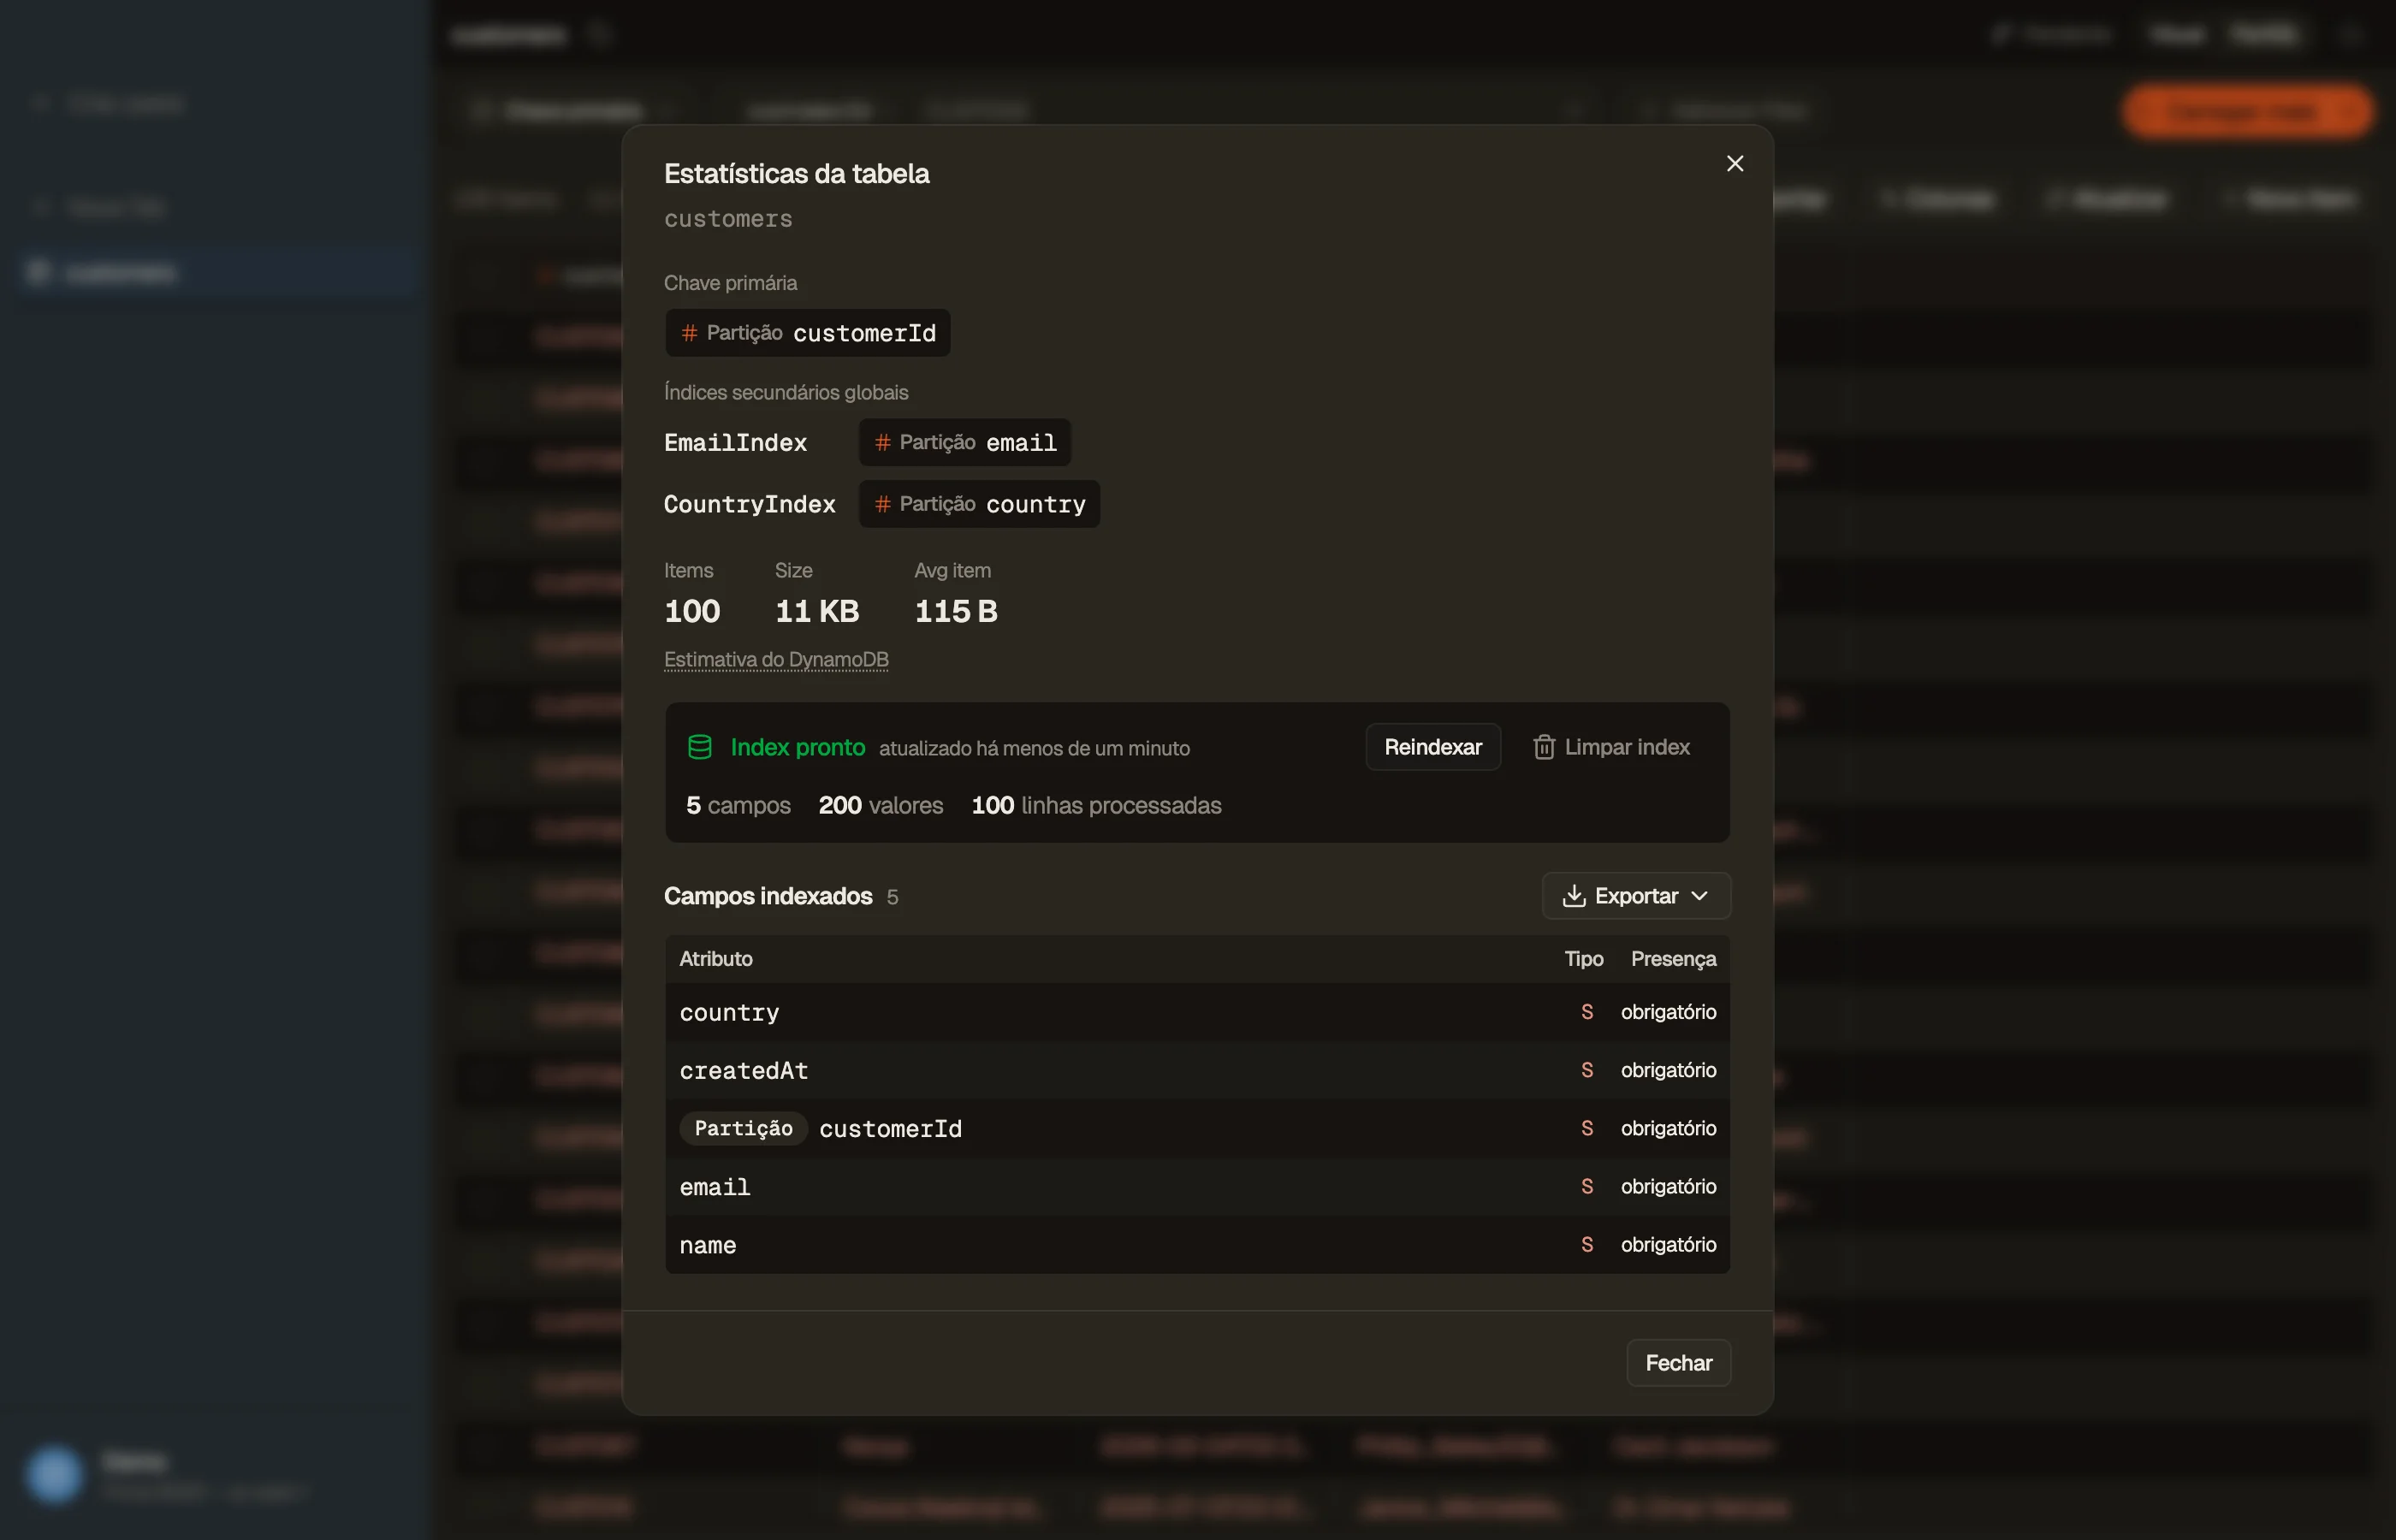Select the name attribute row
This screenshot has height=1540, width=2396.
[1197, 1245]
